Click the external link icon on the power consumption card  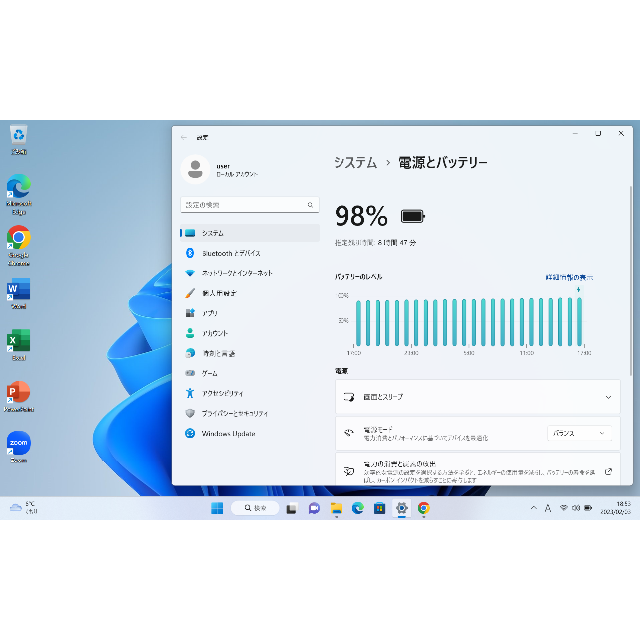coord(608,472)
